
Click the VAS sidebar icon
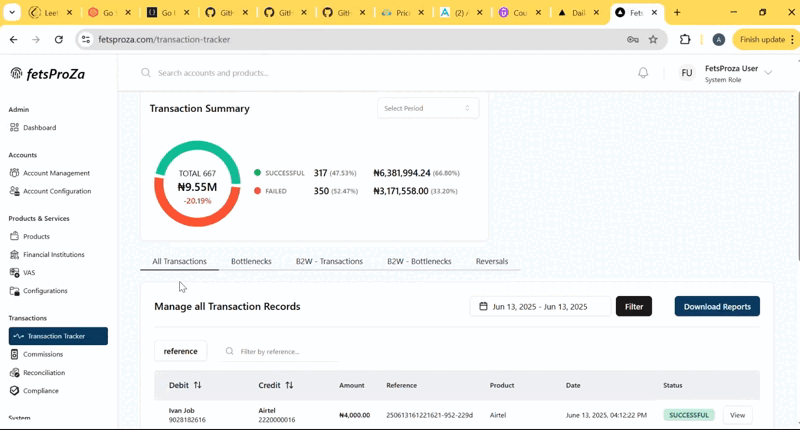pyautogui.click(x=14, y=272)
